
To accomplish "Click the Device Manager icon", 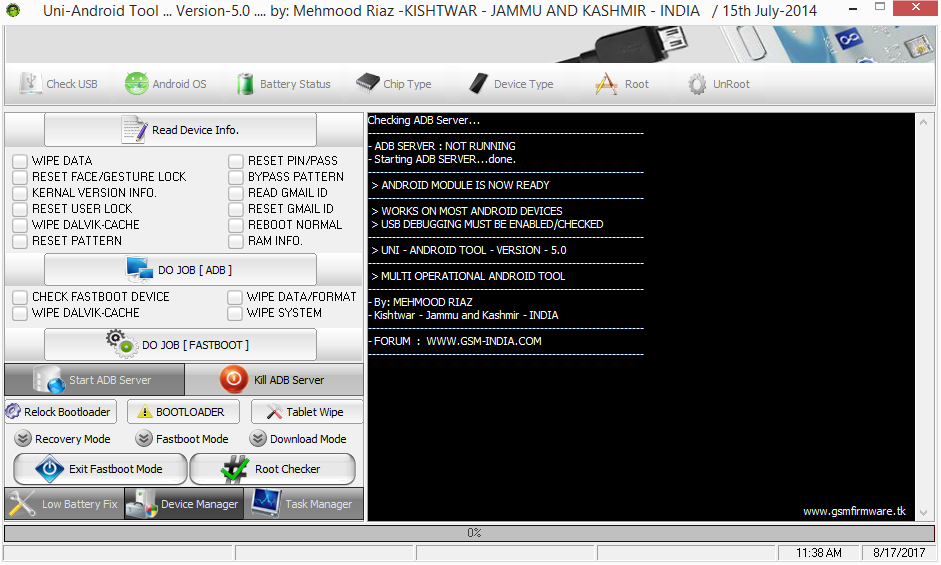I will (x=142, y=504).
